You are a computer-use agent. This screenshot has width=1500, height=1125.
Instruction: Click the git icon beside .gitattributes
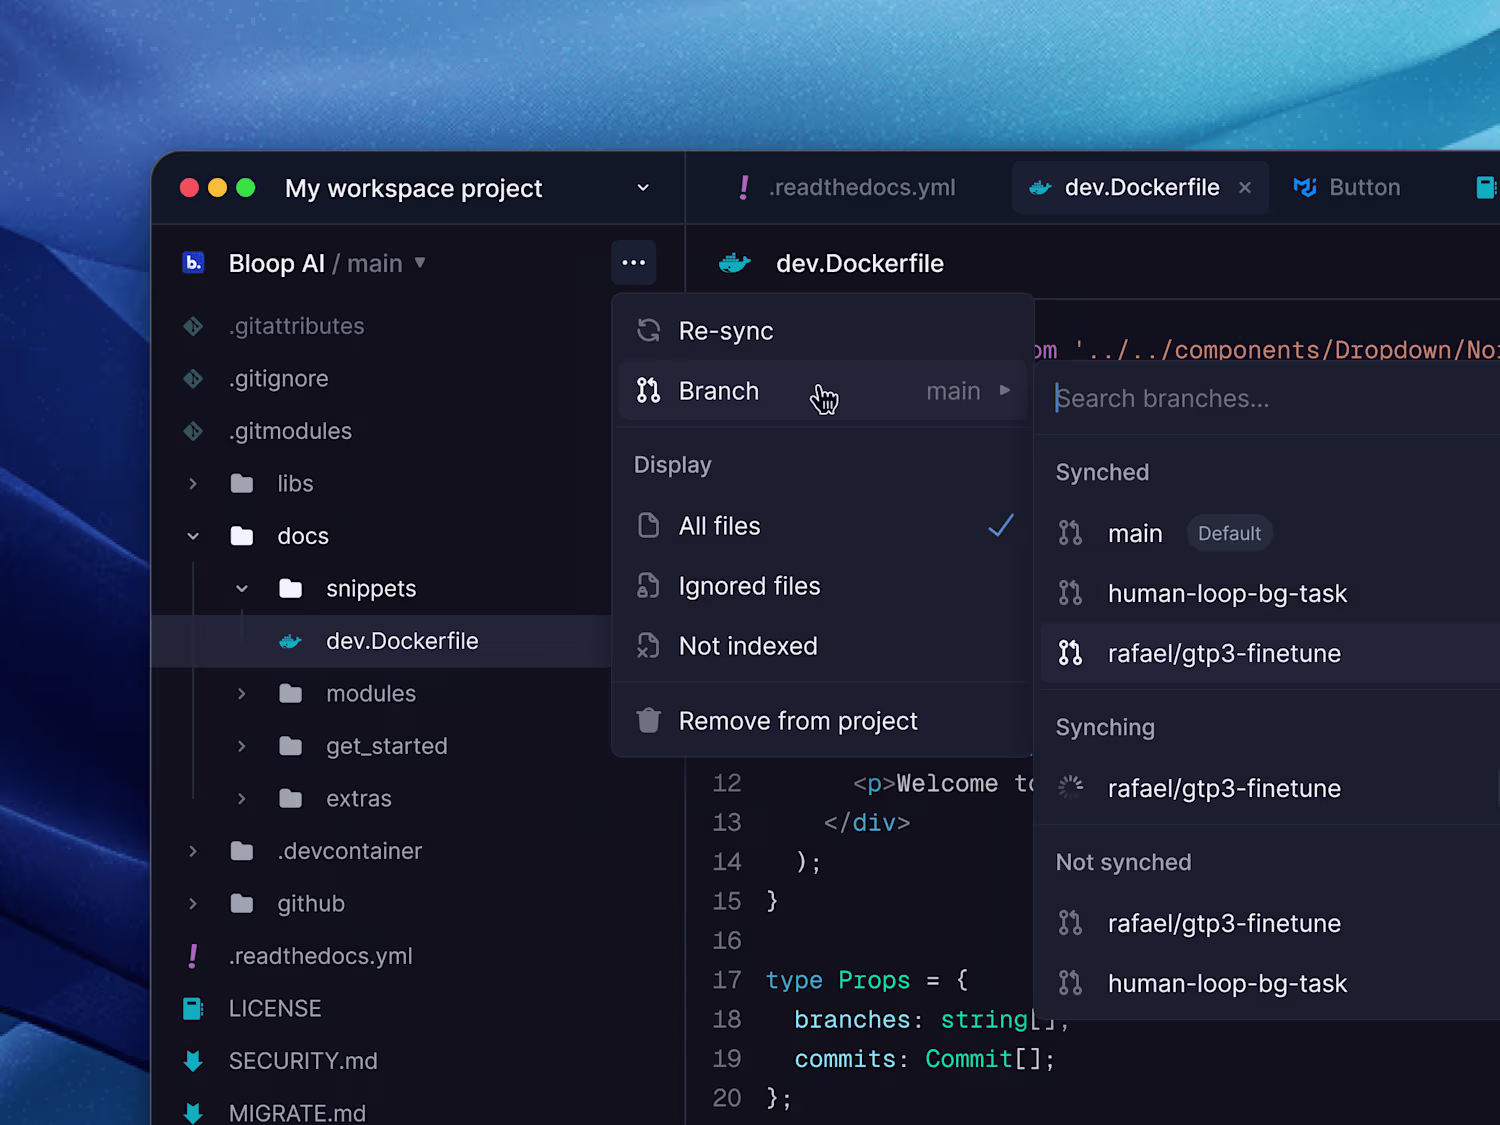point(193,326)
